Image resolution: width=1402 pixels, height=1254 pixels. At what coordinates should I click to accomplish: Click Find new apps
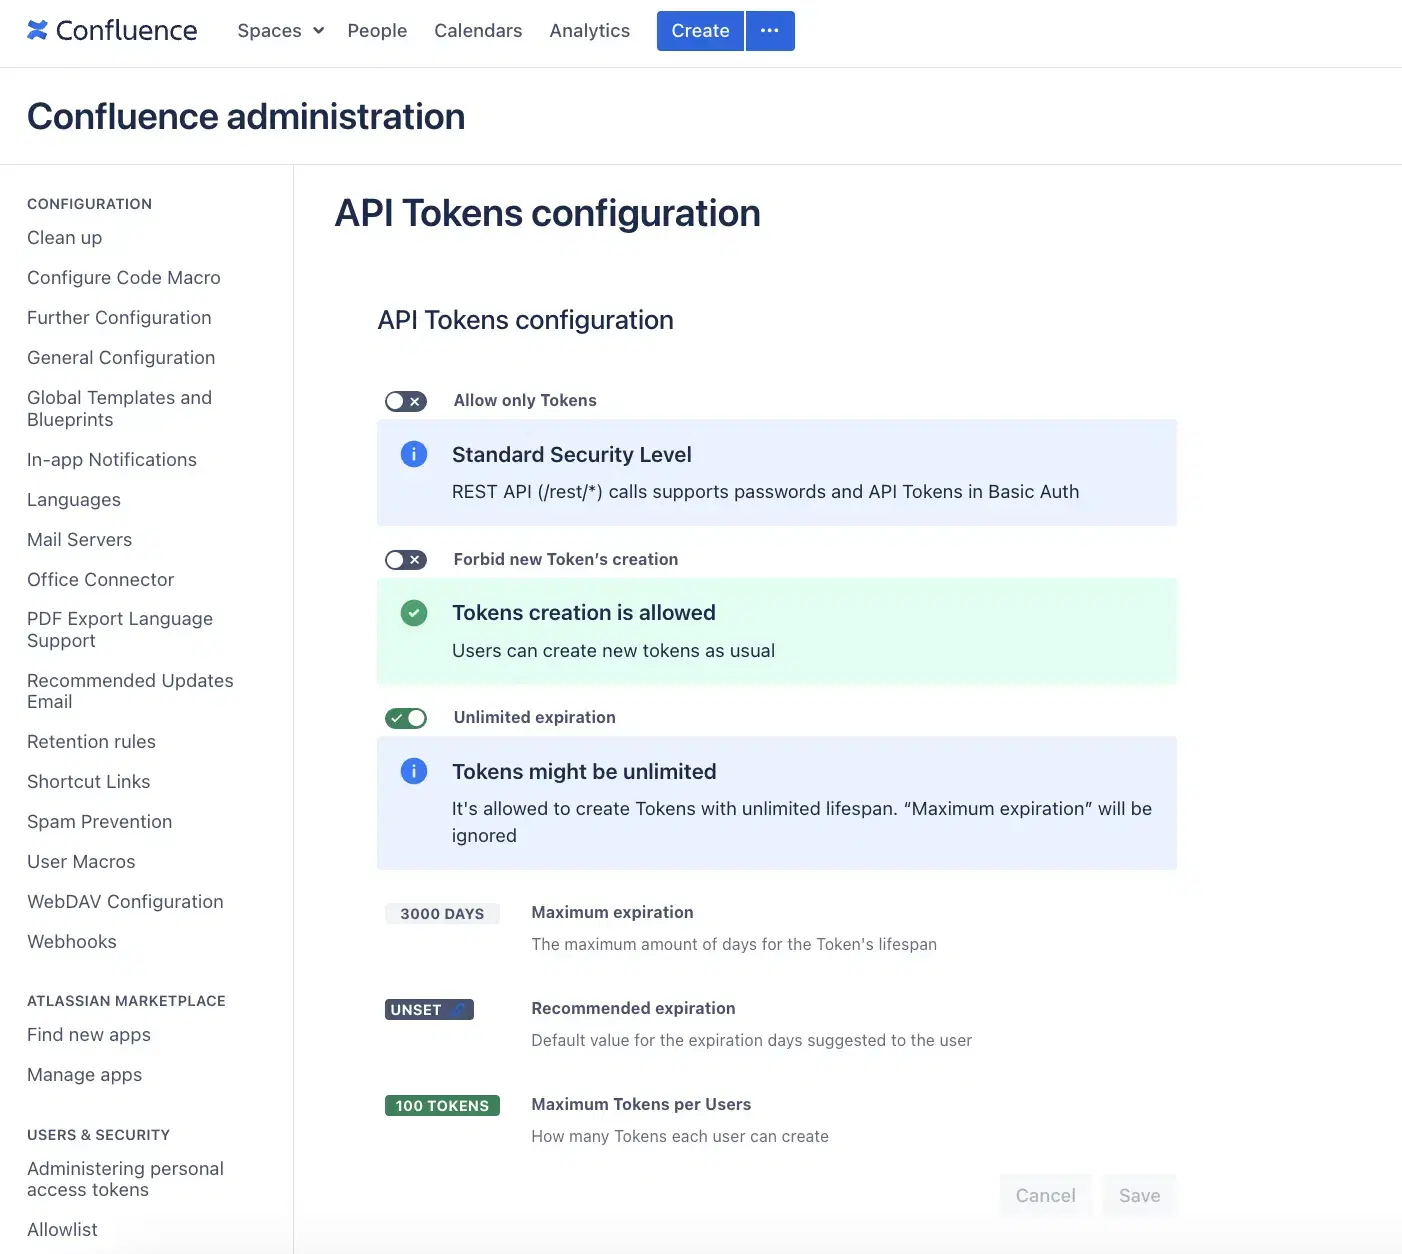(x=89, y=1035)
